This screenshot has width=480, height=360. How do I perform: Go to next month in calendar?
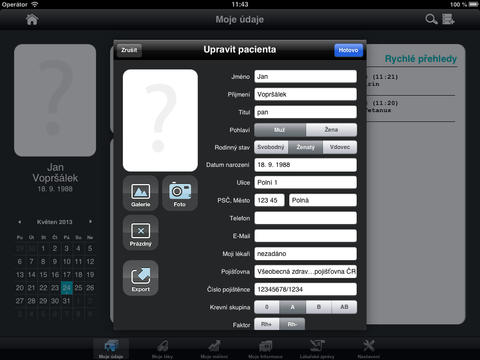coord(90,222)
